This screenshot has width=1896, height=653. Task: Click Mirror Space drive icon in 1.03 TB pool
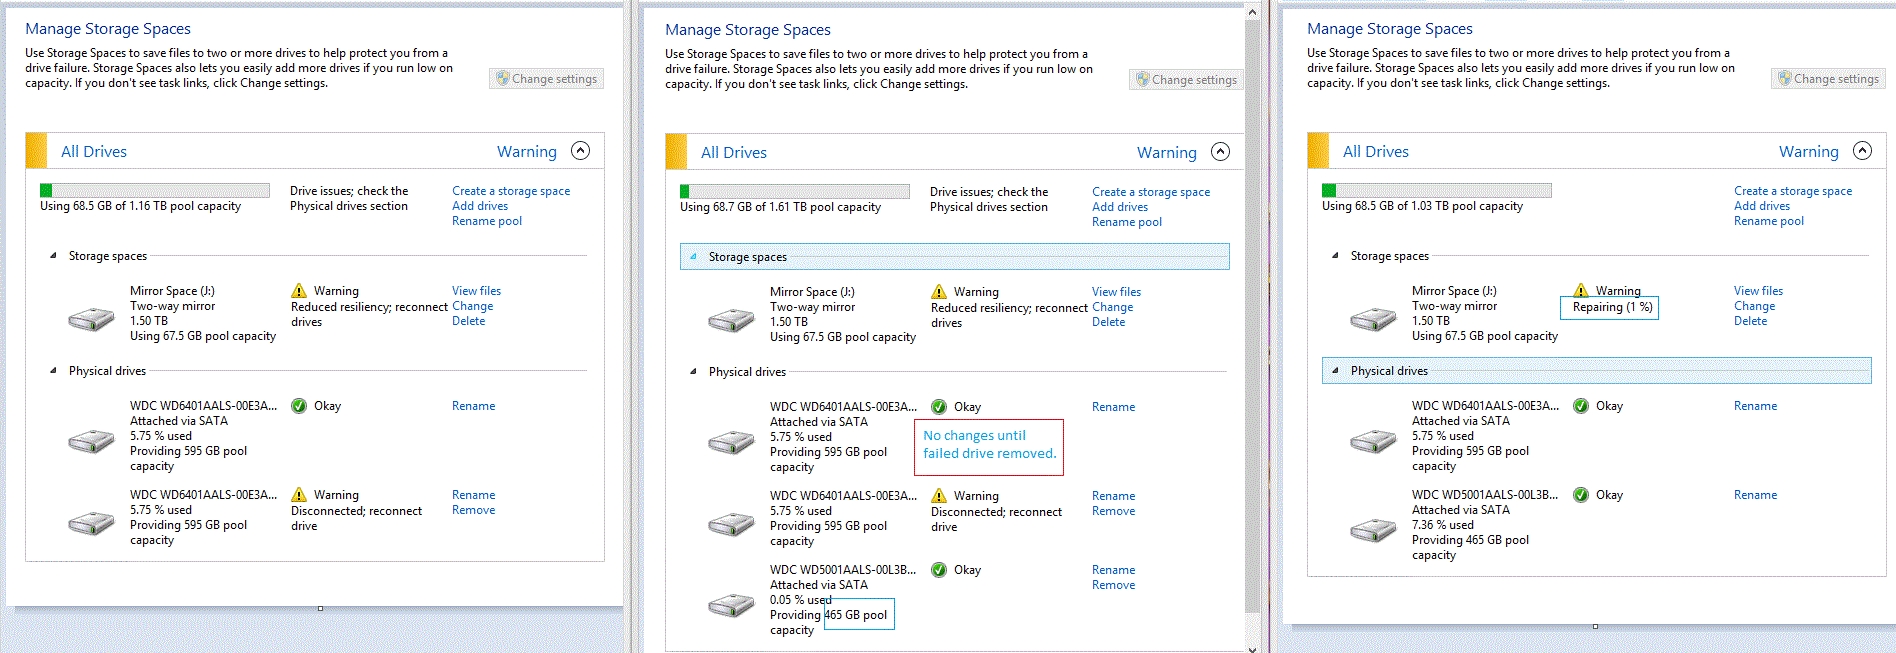tap(1373, 320)
